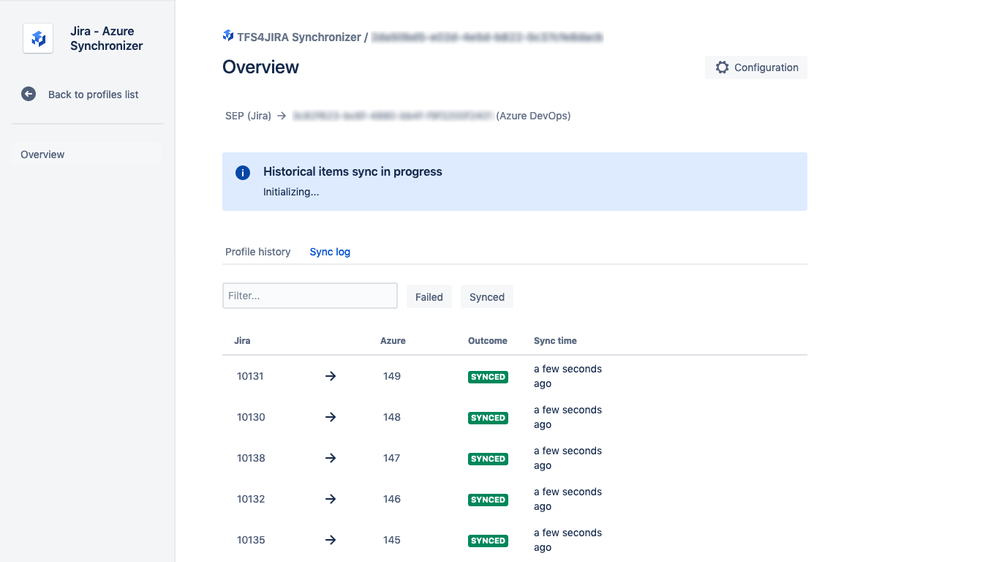Click Jira item 10132

(x=250, y=499)
